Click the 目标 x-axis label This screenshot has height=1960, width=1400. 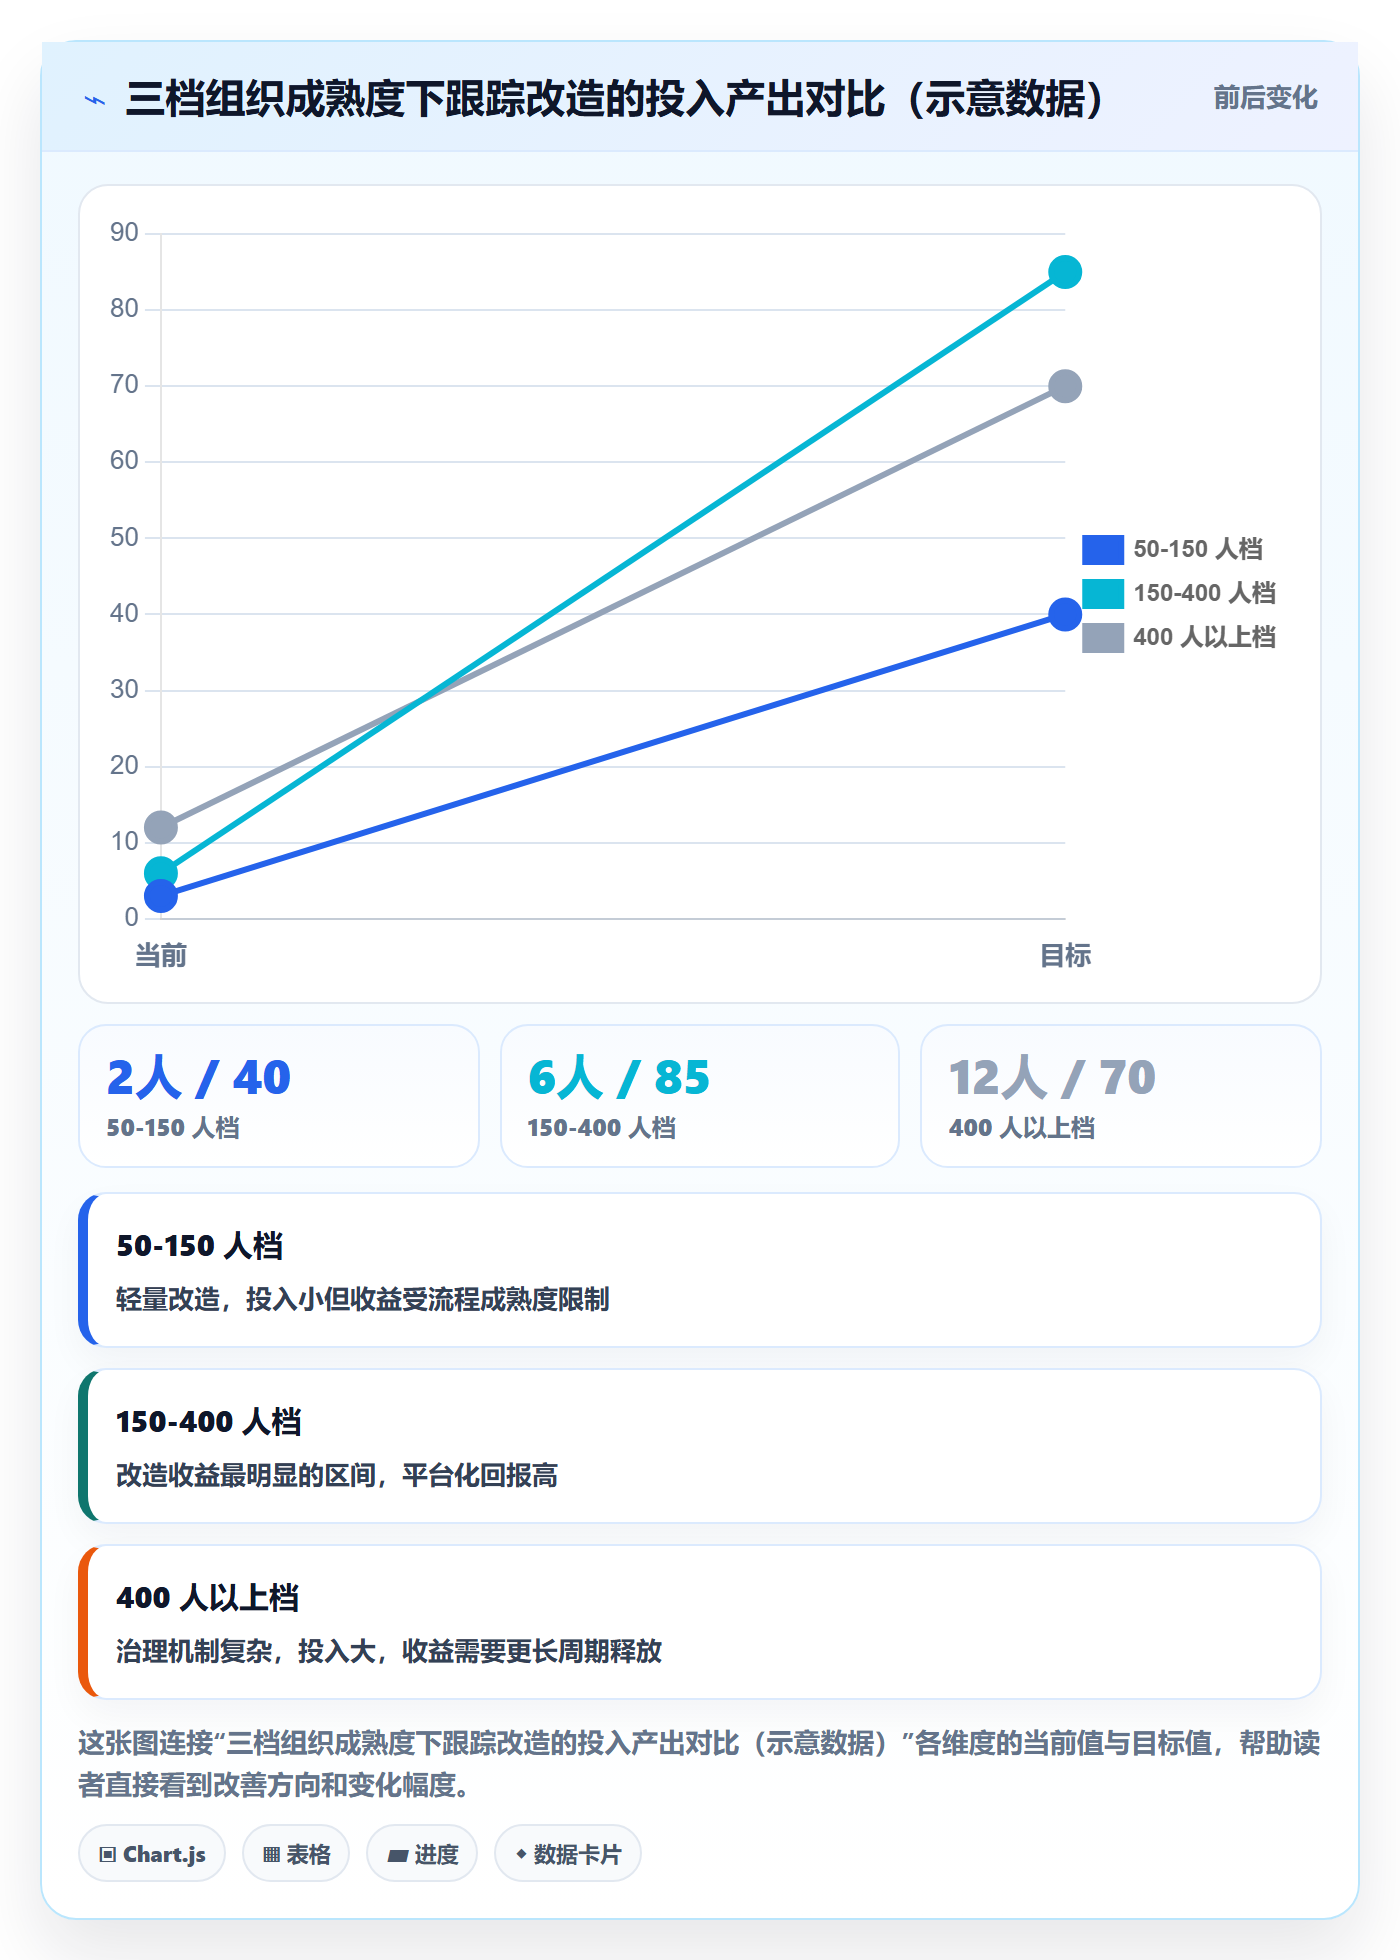[1065, 956]
